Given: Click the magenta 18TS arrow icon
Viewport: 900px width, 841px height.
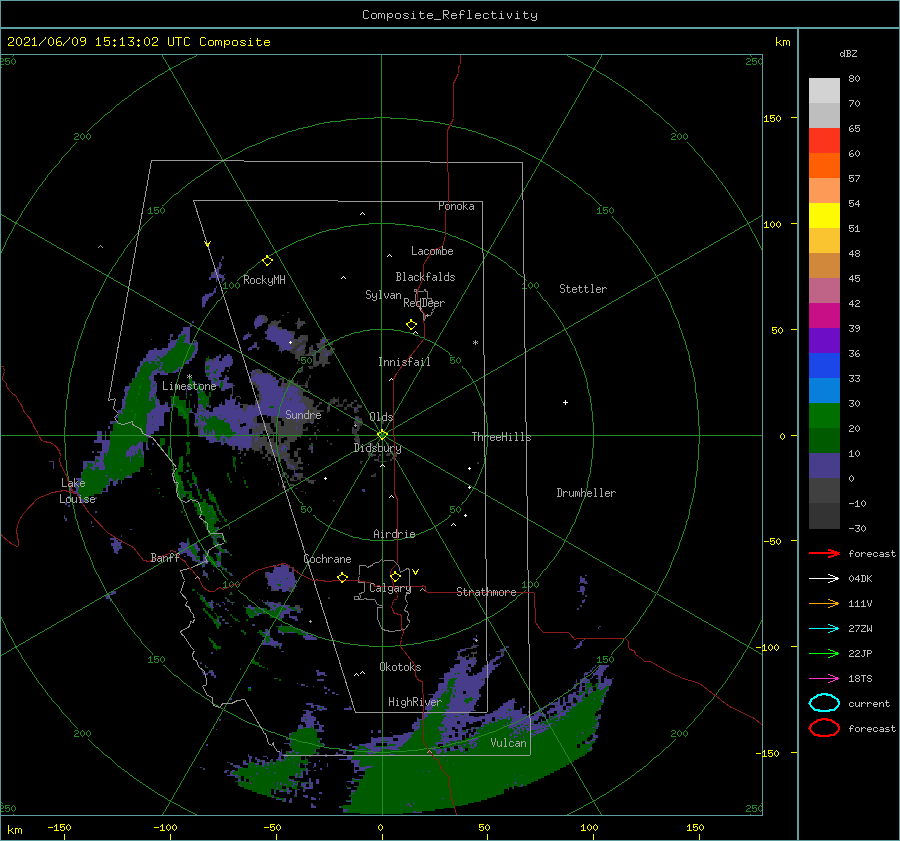Looking at the screenshot, I should coord(824,679).
